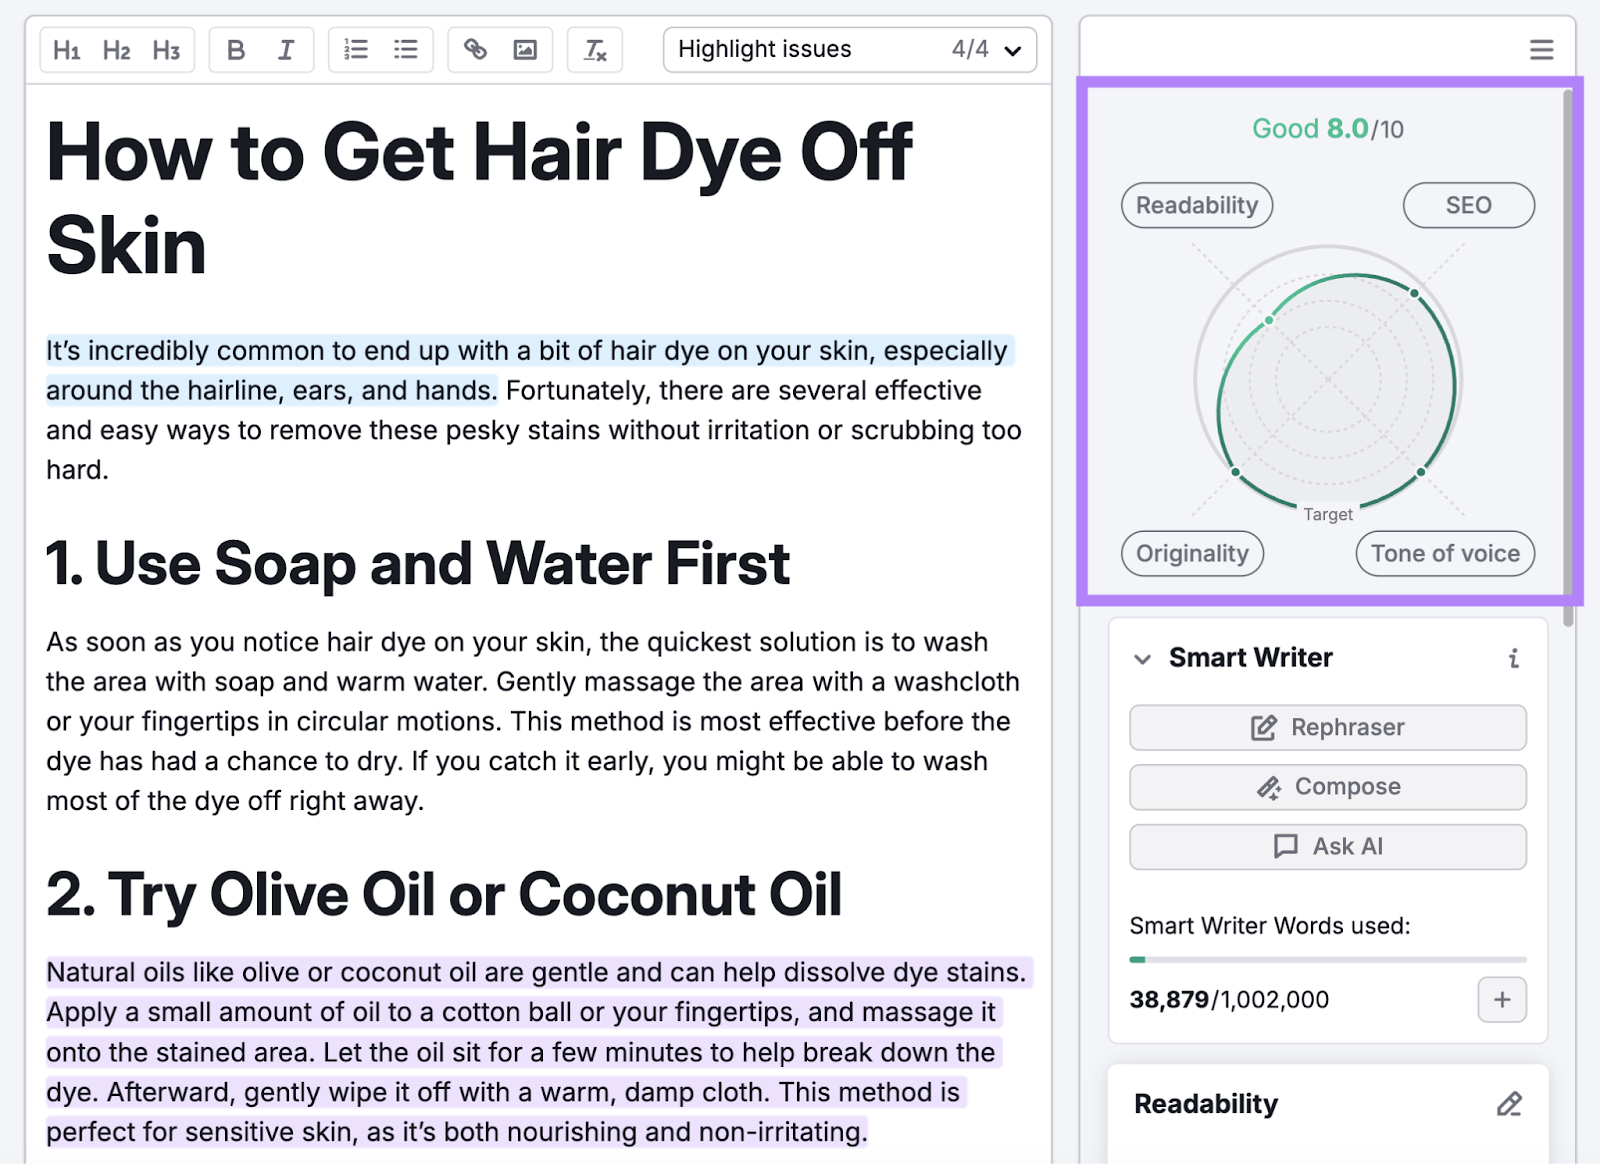Clear formatting with the Tx icon
1600x1164 pixels.
tap(594, 49)
